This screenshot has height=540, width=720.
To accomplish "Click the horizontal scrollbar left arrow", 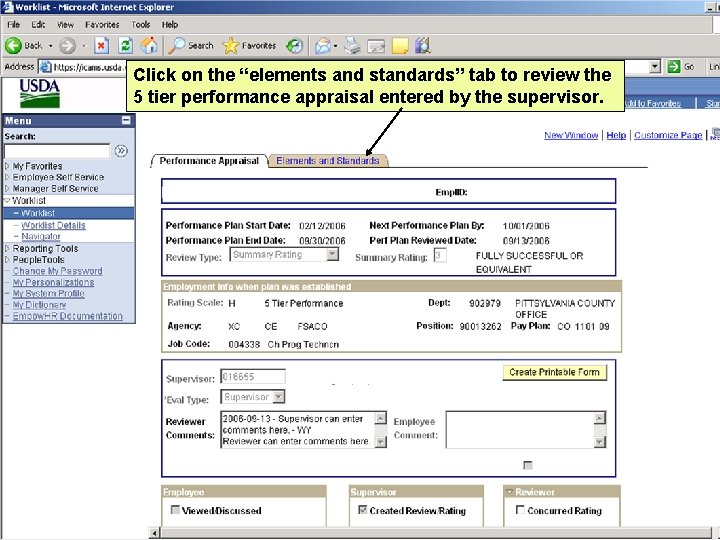I will [155, 533].
